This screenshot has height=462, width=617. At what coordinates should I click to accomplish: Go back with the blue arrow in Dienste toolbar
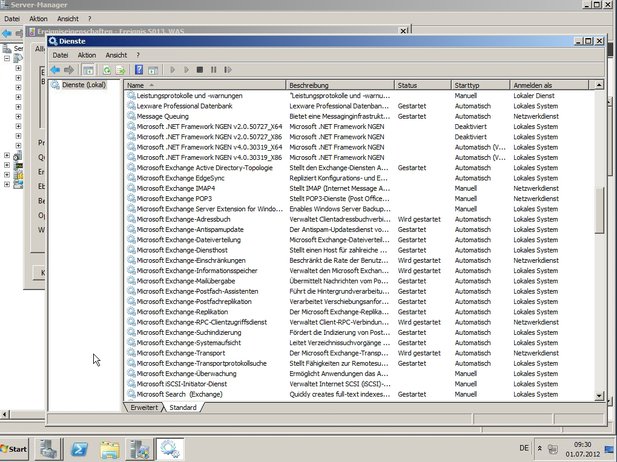click(x=55, y=70)
